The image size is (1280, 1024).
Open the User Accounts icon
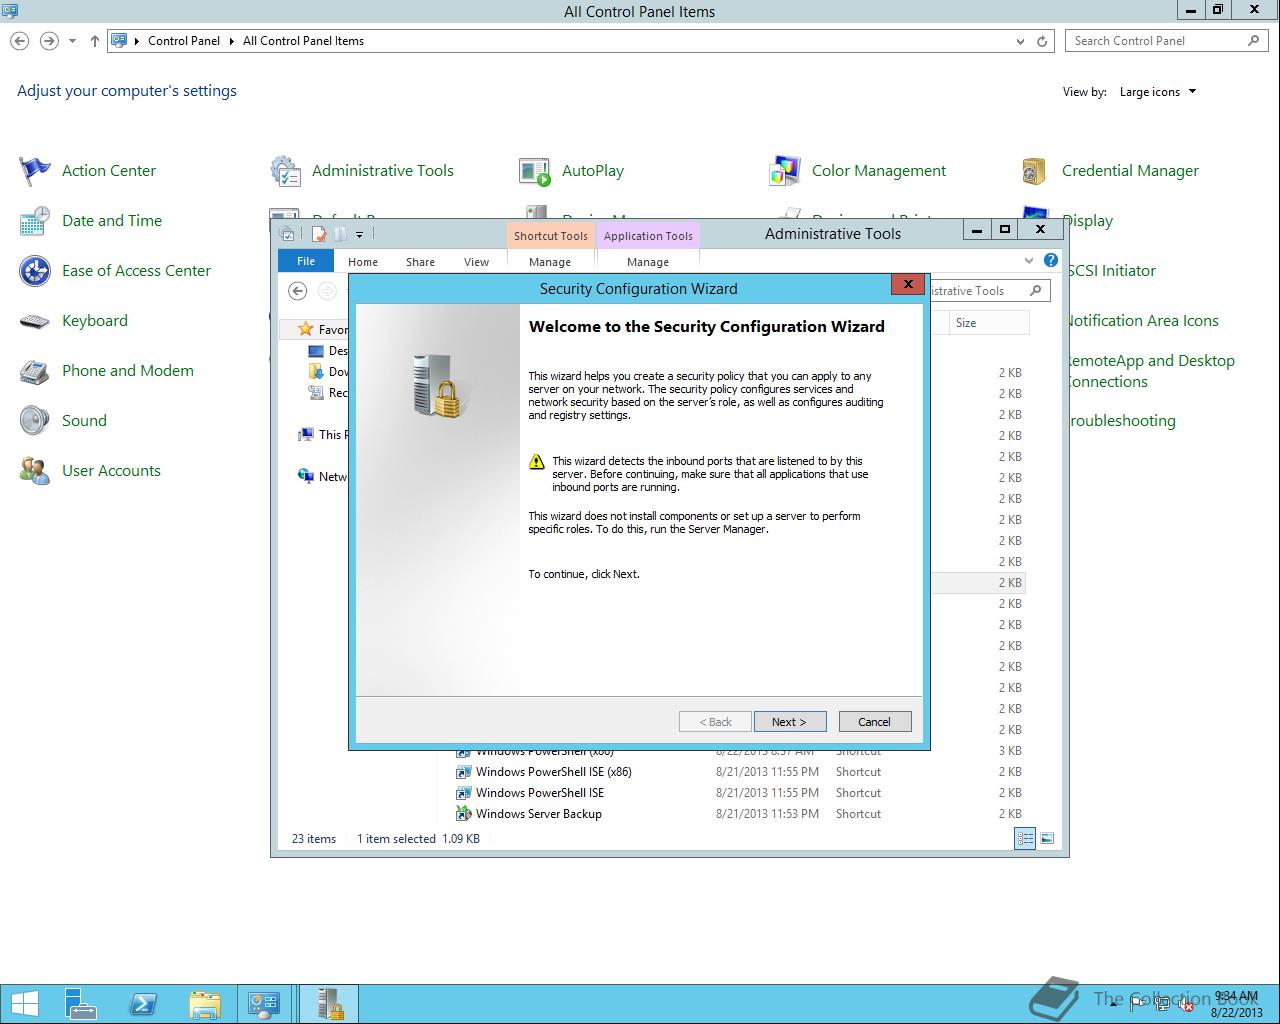click(35, 471)
